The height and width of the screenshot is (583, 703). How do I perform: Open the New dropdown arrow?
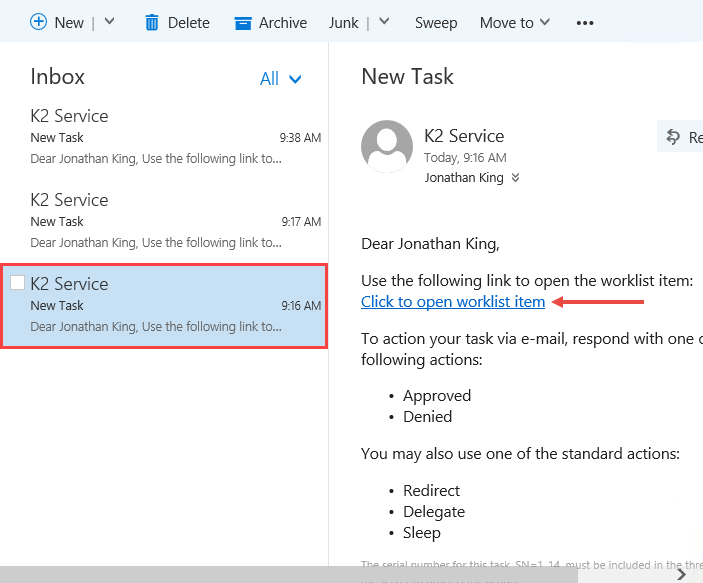[x=109, y=22]
